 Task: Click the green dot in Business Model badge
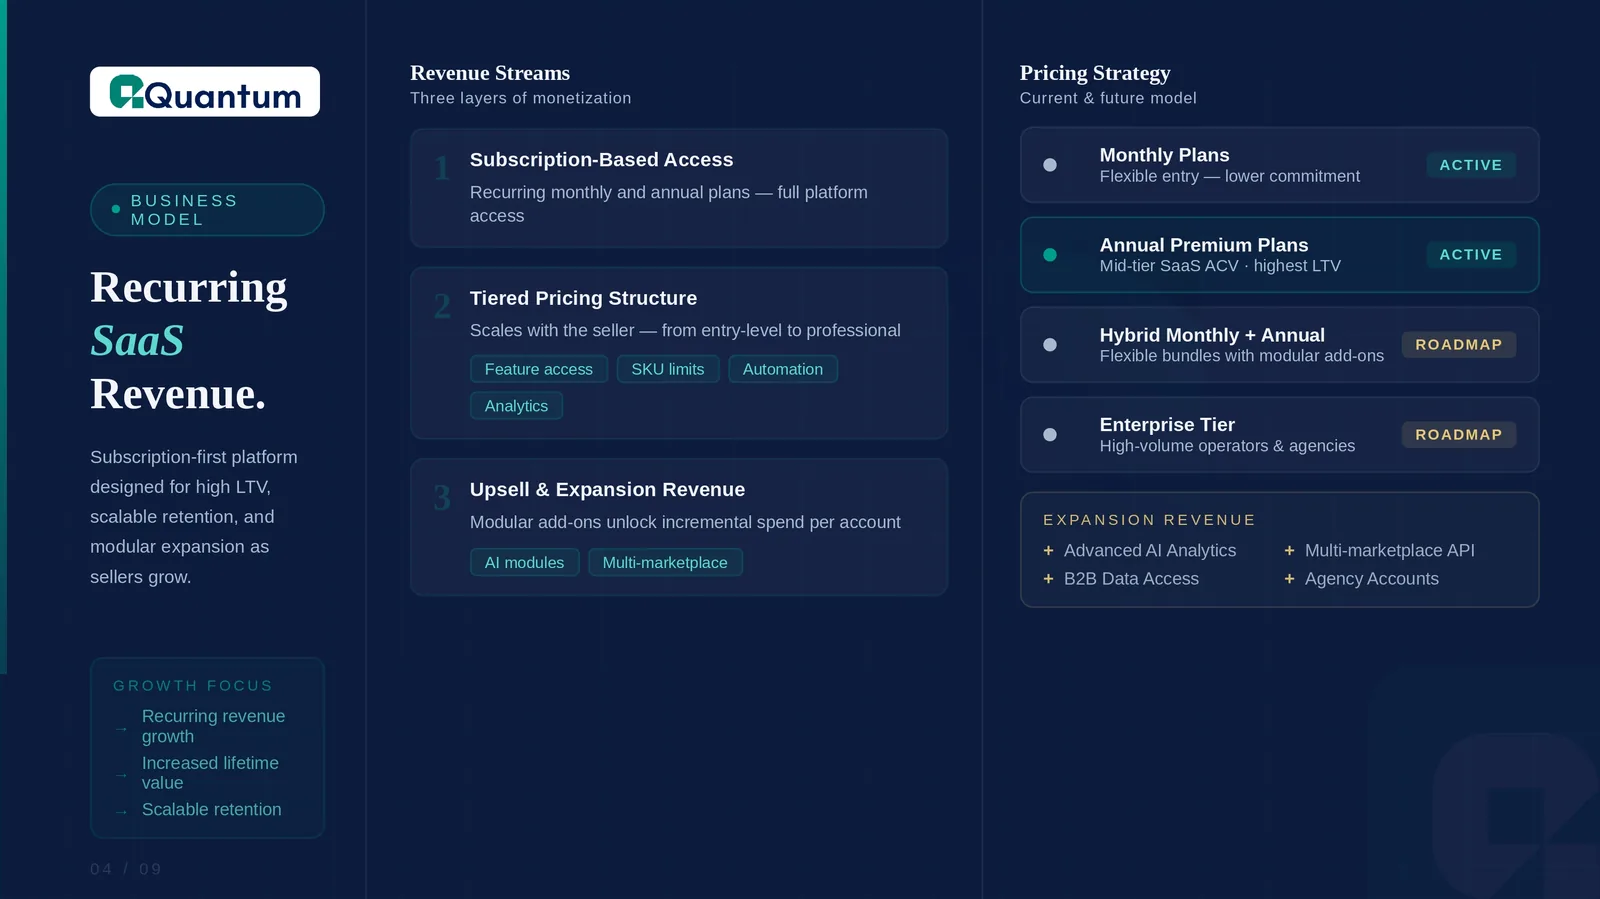[x=116, y=209]
